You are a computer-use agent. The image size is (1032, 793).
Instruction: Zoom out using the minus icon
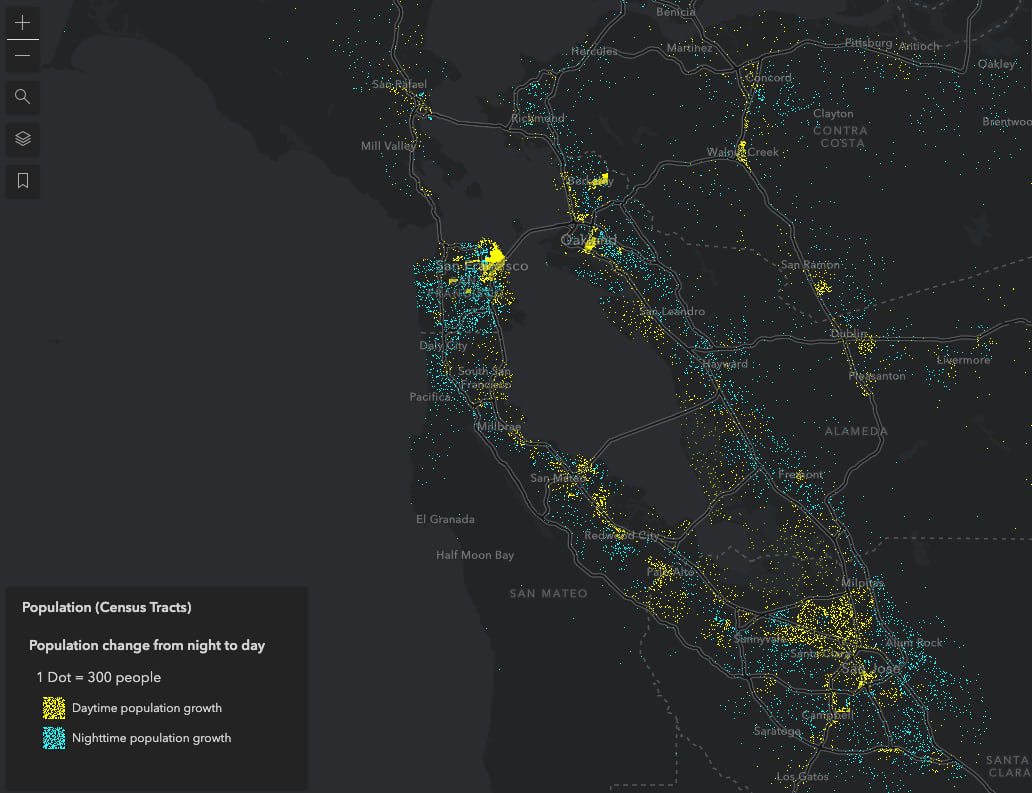click(x=22, y=55)
